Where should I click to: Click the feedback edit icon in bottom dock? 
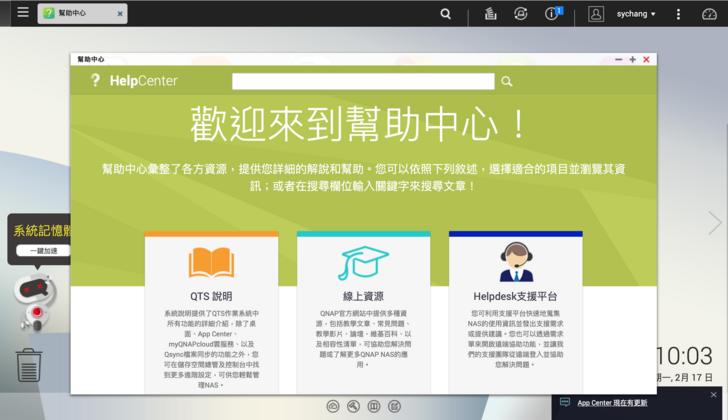[394, 407]
